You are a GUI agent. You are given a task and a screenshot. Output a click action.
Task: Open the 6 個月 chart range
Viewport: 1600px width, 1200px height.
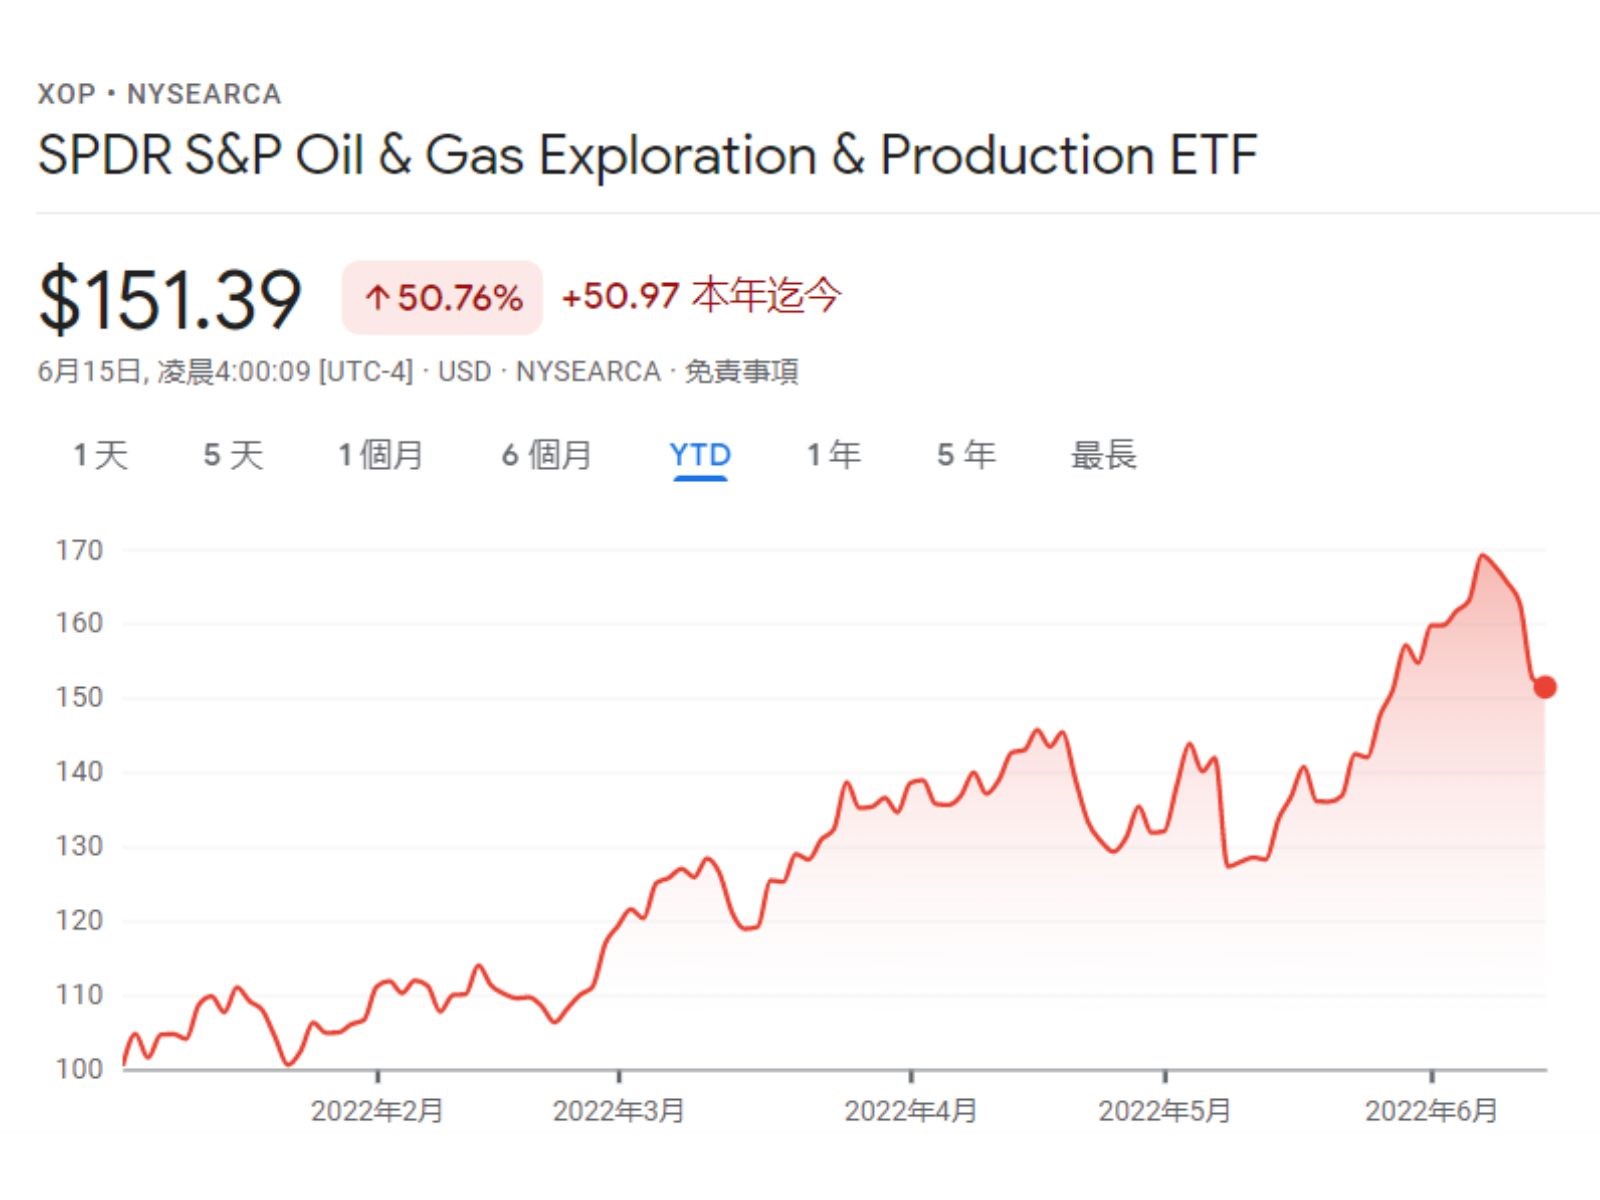click(546, 456)
